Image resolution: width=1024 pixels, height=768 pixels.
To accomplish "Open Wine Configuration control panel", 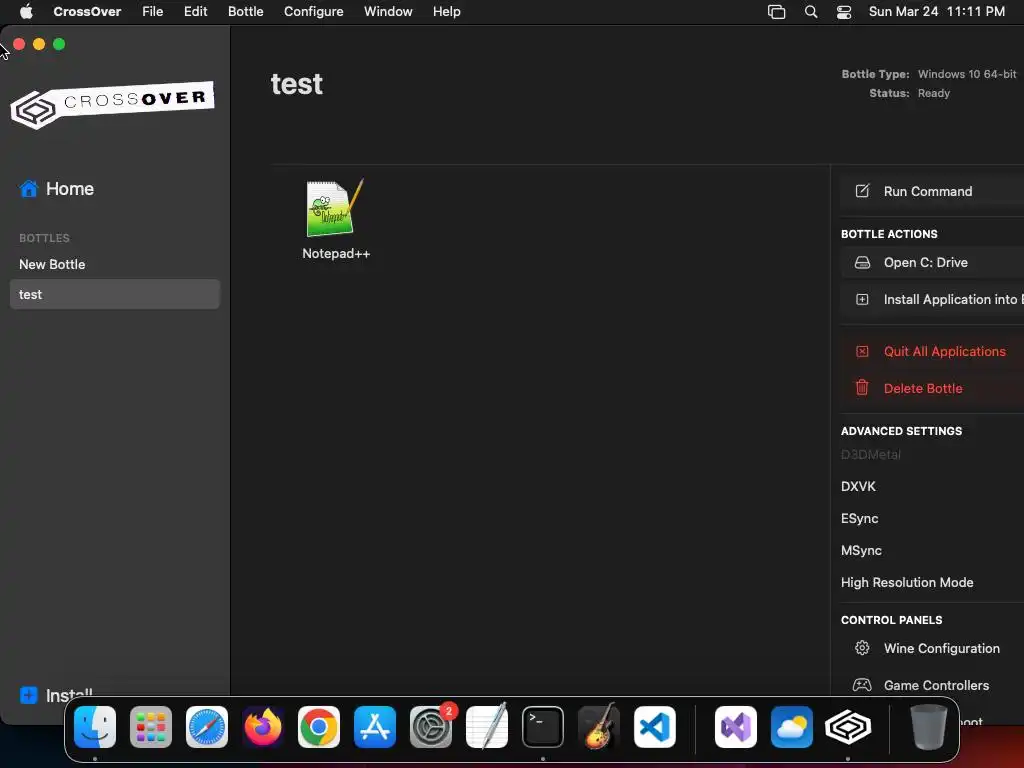I will click(932, 648).
